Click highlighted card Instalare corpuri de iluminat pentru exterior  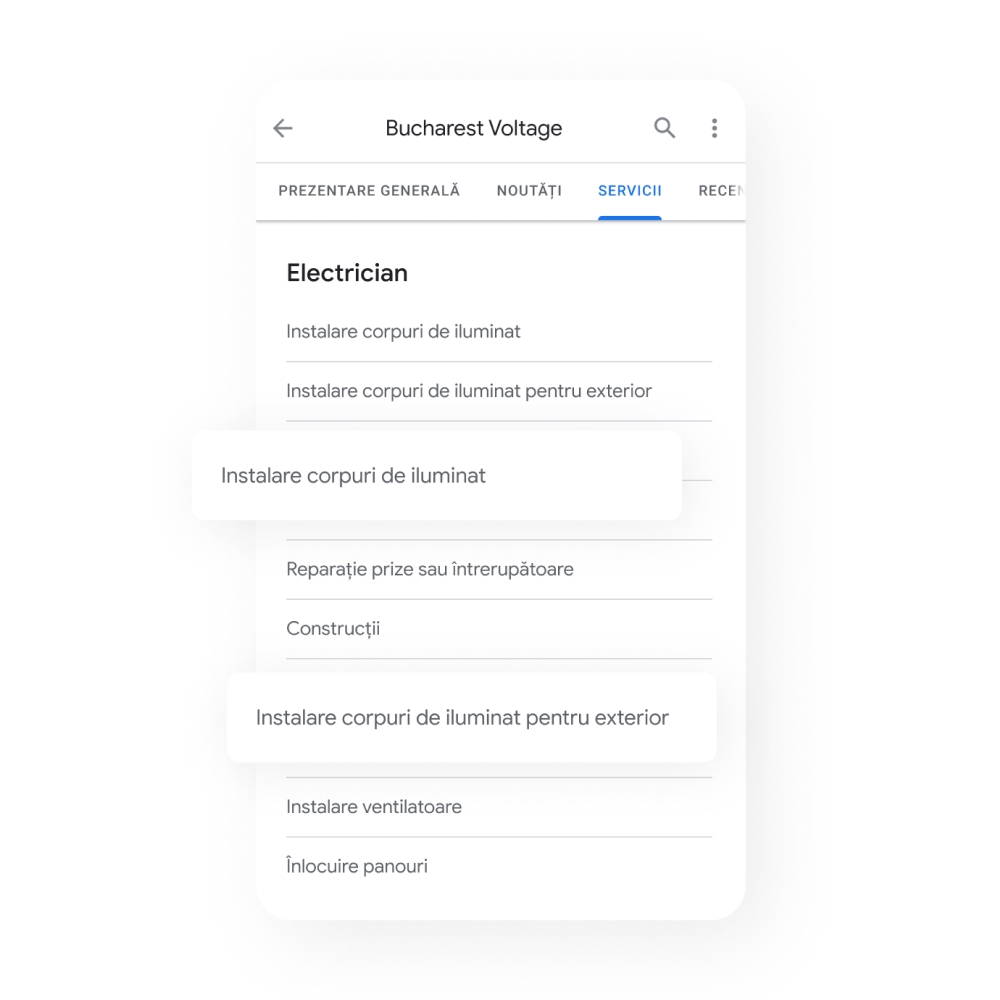(472, 717)
